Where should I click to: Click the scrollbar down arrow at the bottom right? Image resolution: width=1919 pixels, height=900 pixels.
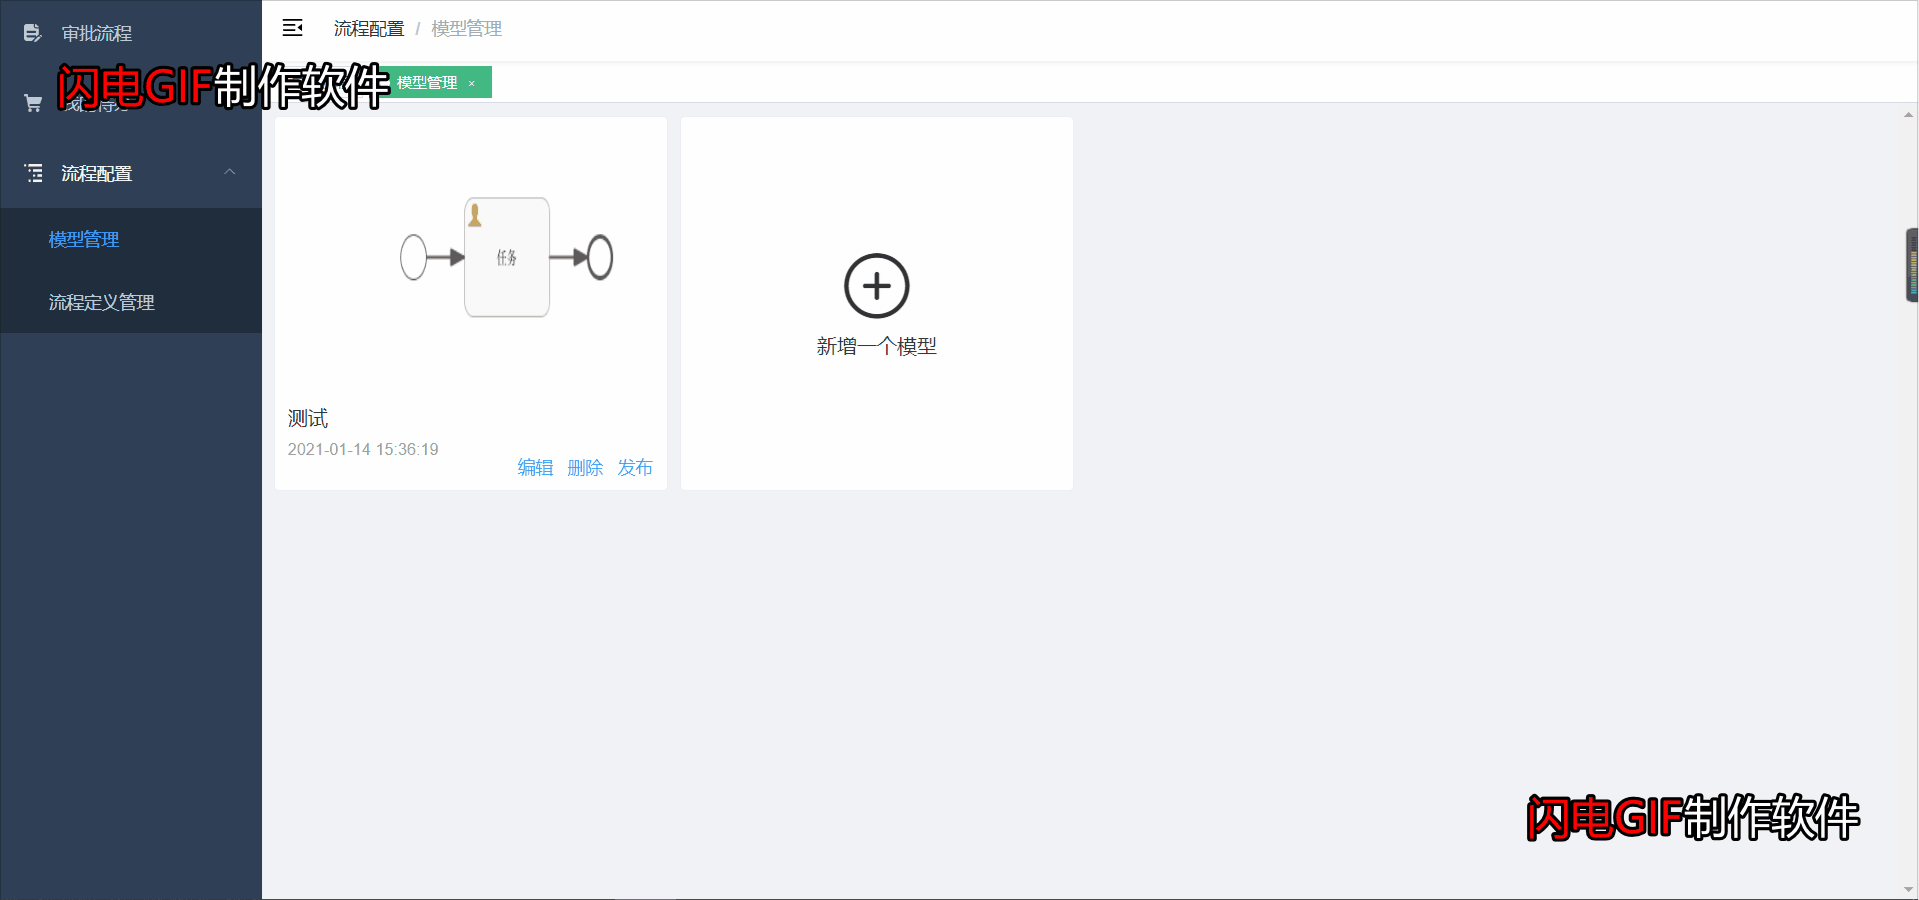point(1908,889)
